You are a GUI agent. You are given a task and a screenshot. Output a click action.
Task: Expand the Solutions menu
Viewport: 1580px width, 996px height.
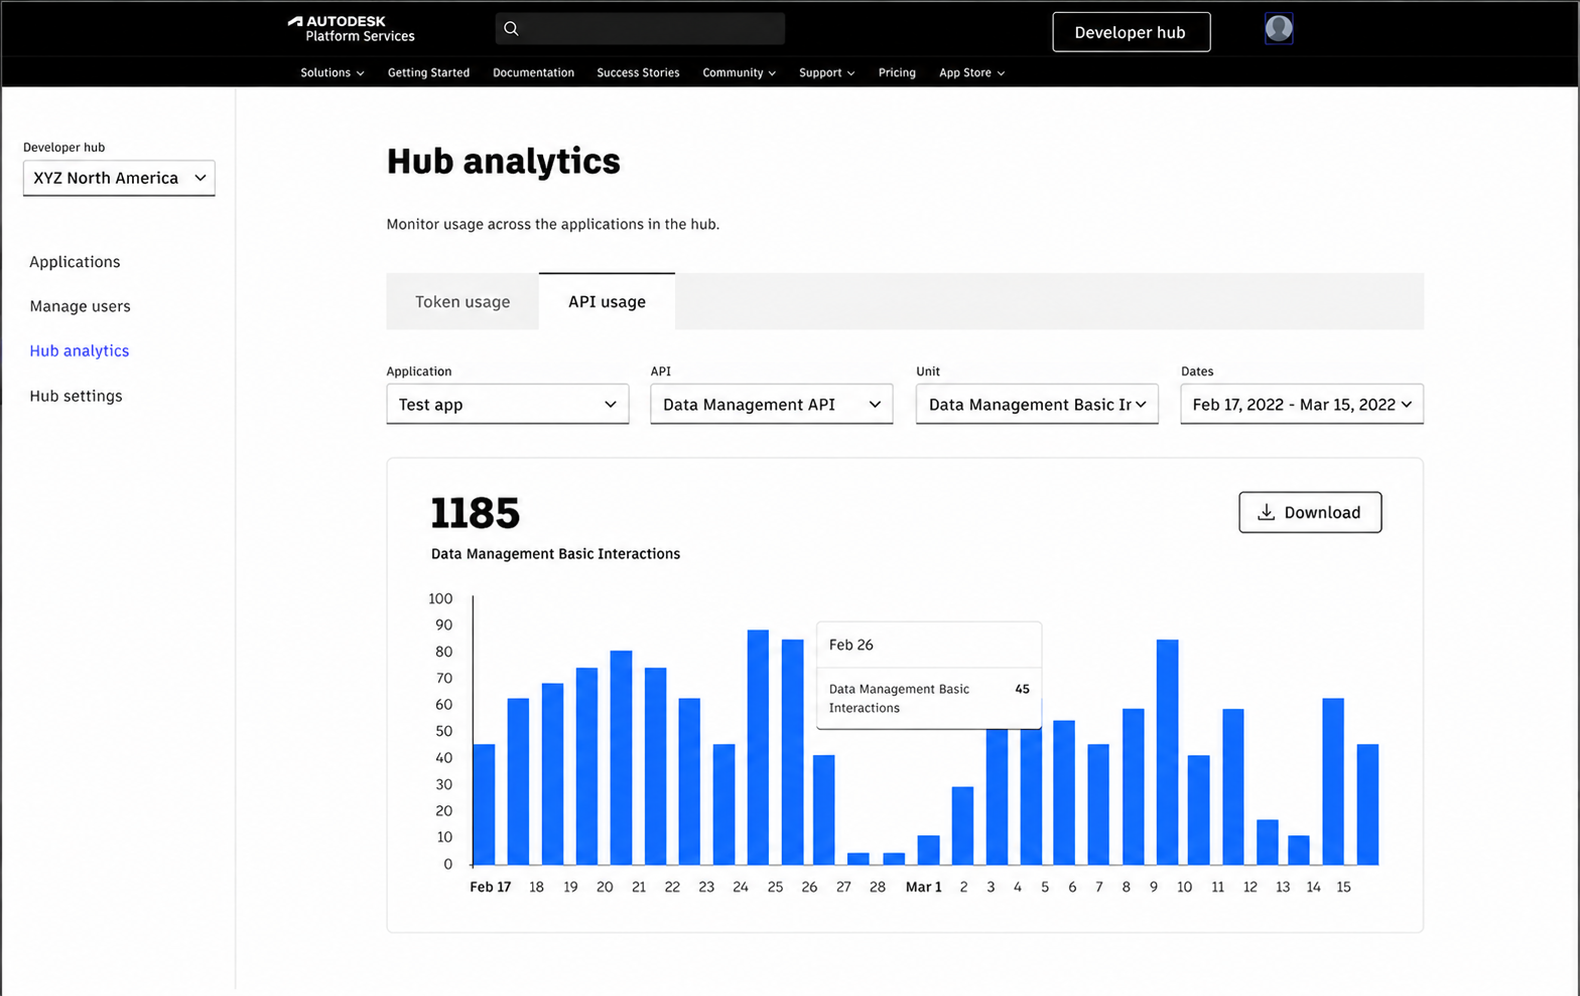[x=332, y=73]
